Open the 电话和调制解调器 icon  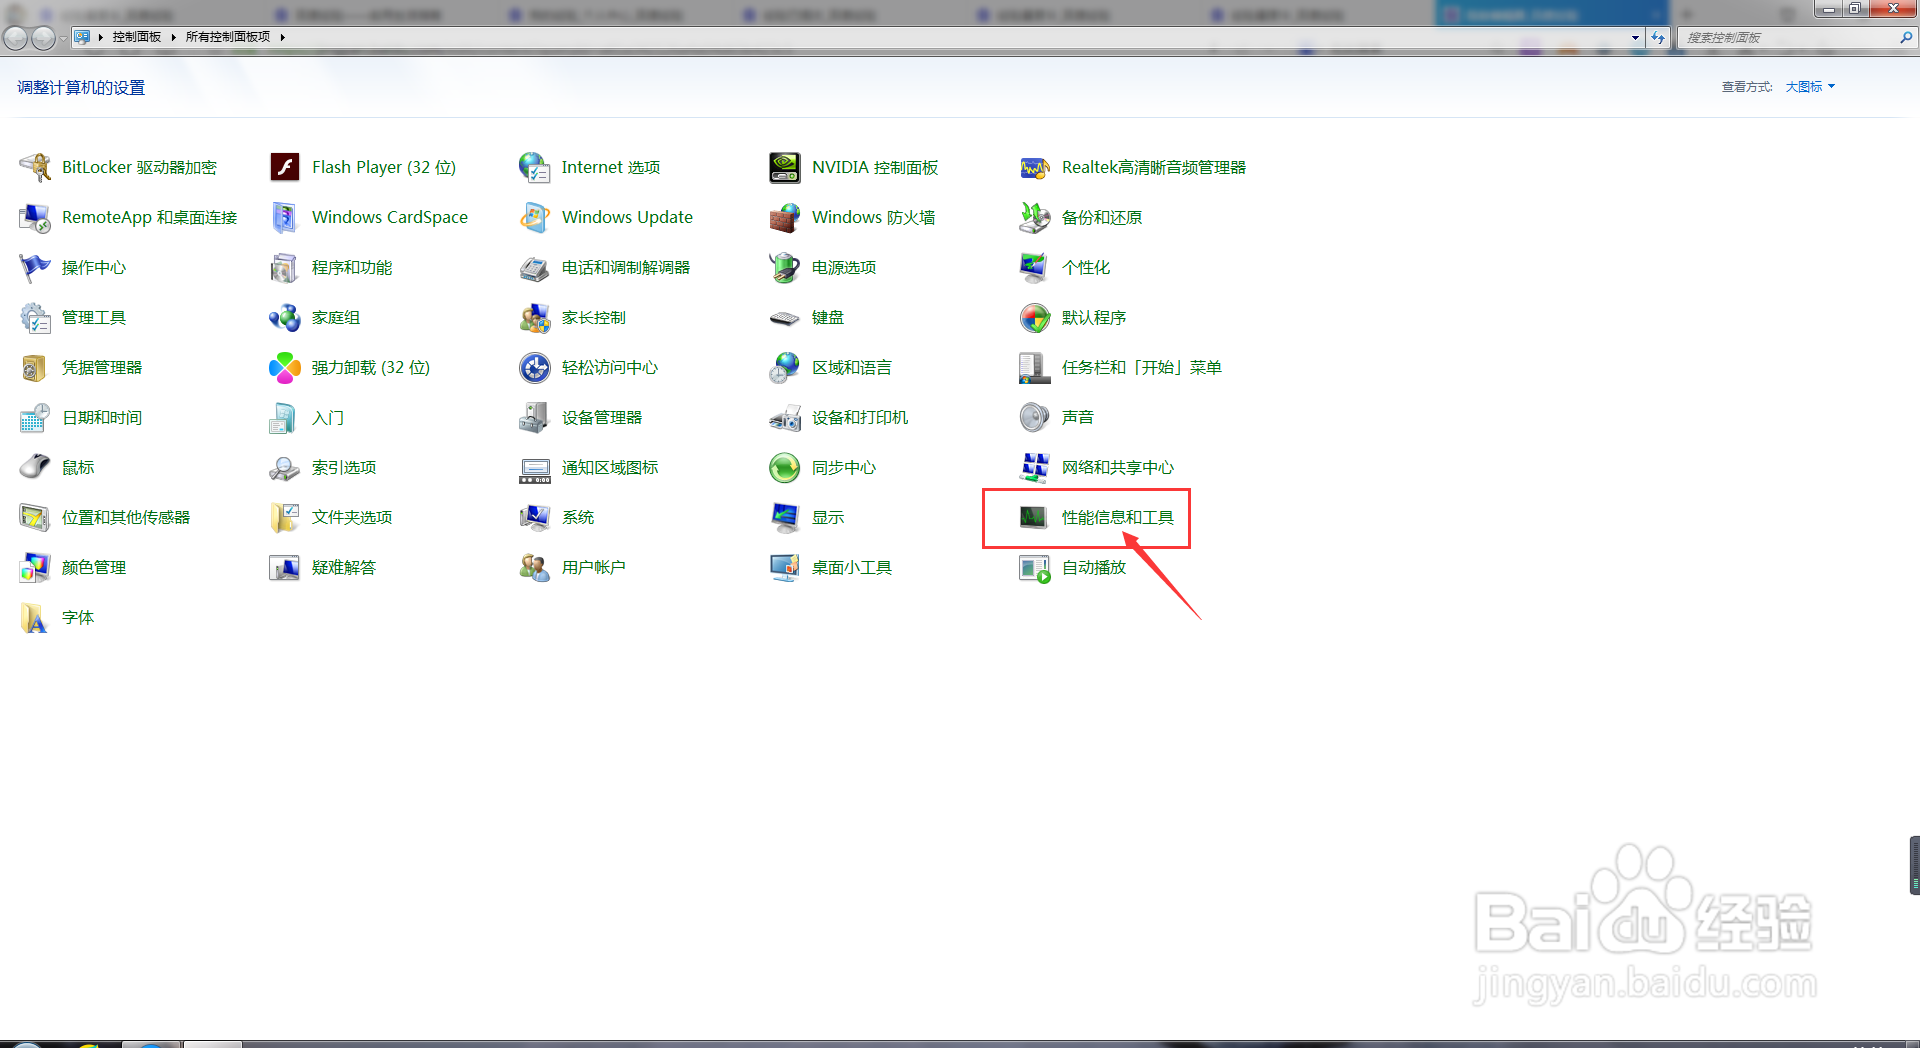[x=535, y=267]
